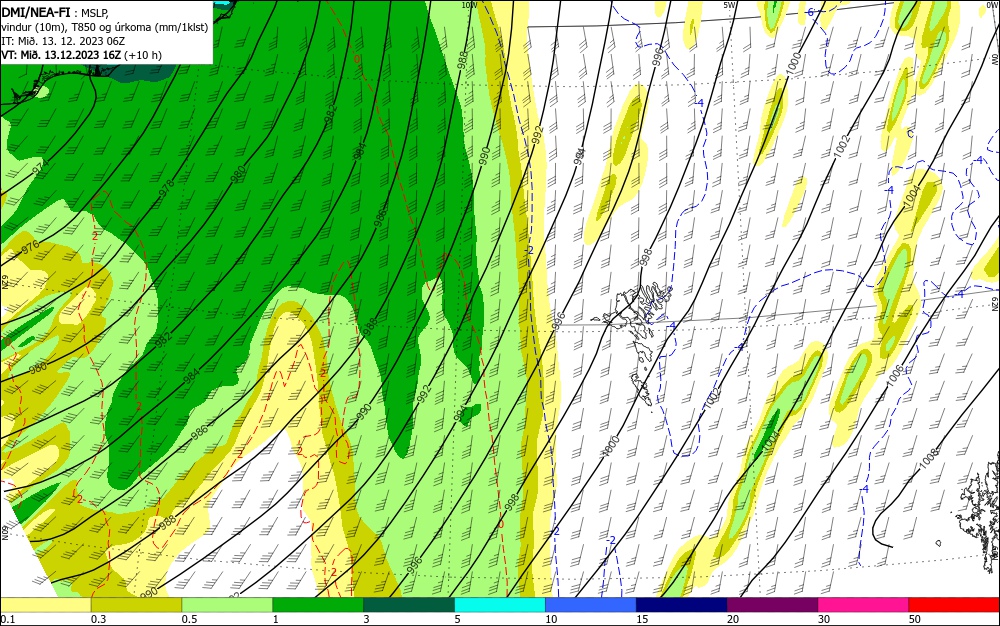Click the legend value "0.3"
The image size is (1000, 626).
[98, 619]
